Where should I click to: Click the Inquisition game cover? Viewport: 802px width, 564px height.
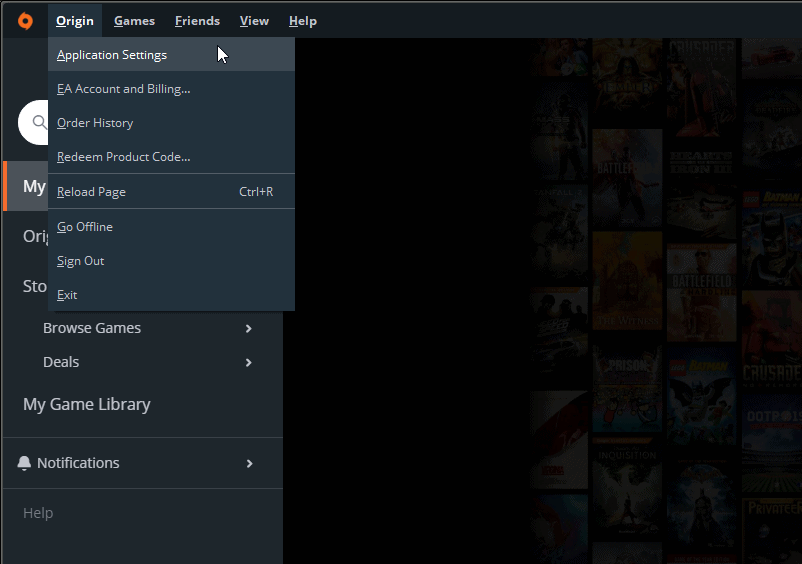(x=627, y=487)
